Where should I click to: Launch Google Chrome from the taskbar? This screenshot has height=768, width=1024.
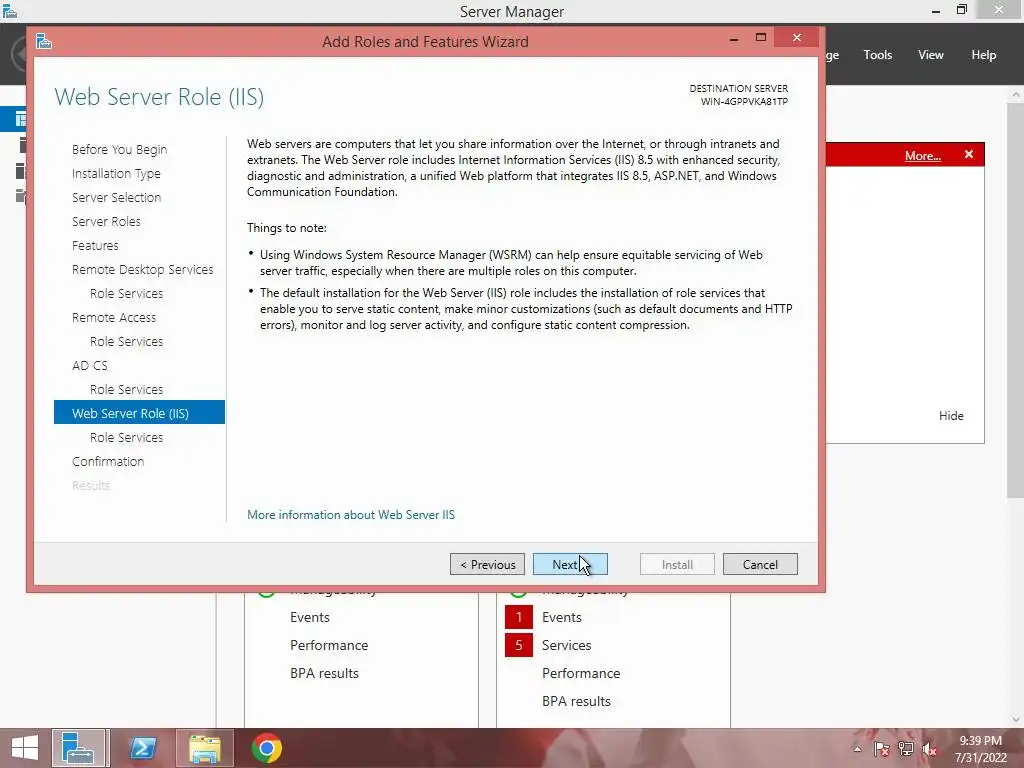(x=266, y=748)
